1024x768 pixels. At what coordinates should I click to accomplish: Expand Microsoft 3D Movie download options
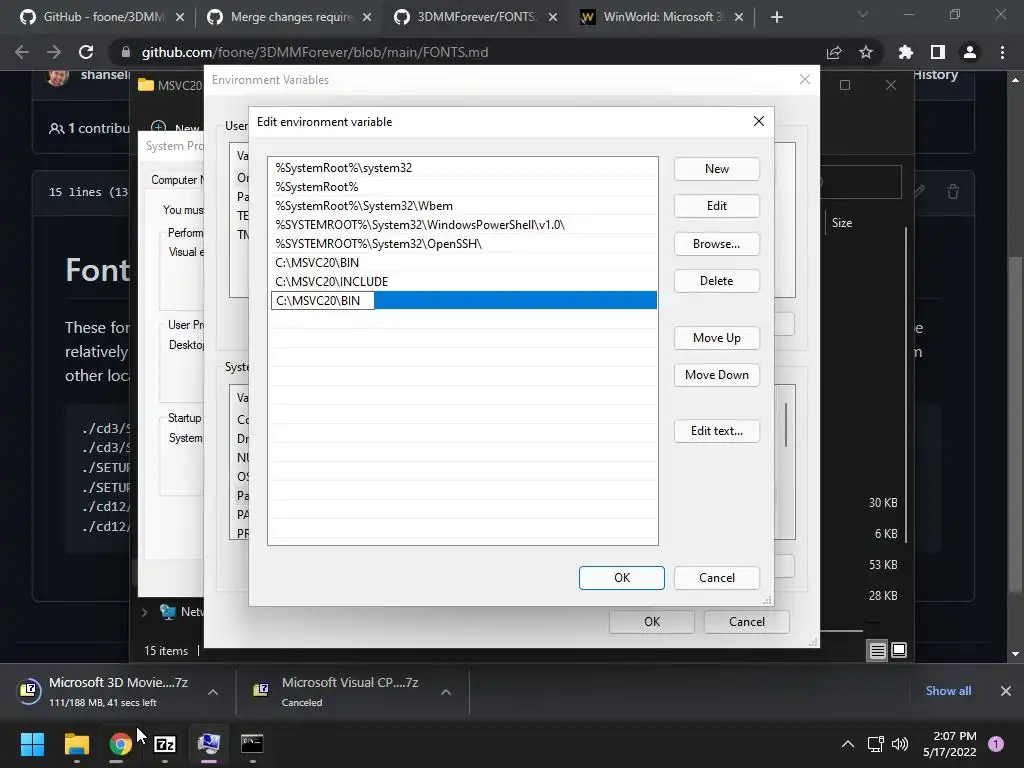[x=213, y=692]
